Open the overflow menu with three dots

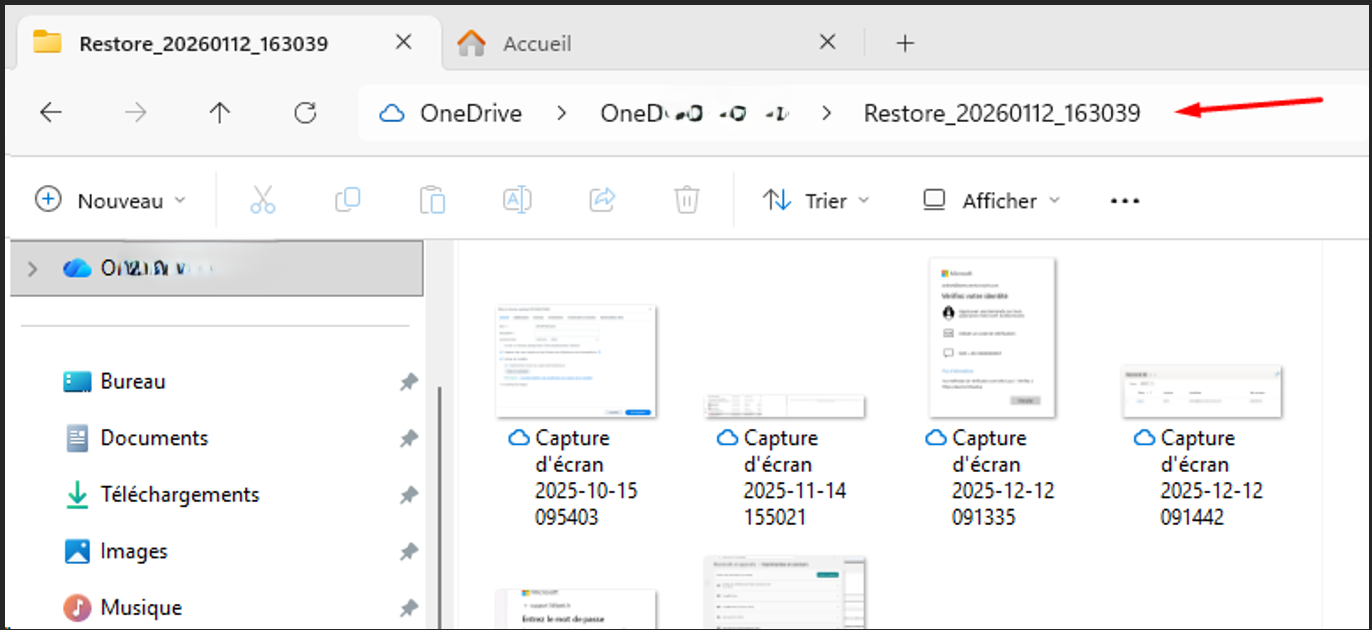(1124, 200)
